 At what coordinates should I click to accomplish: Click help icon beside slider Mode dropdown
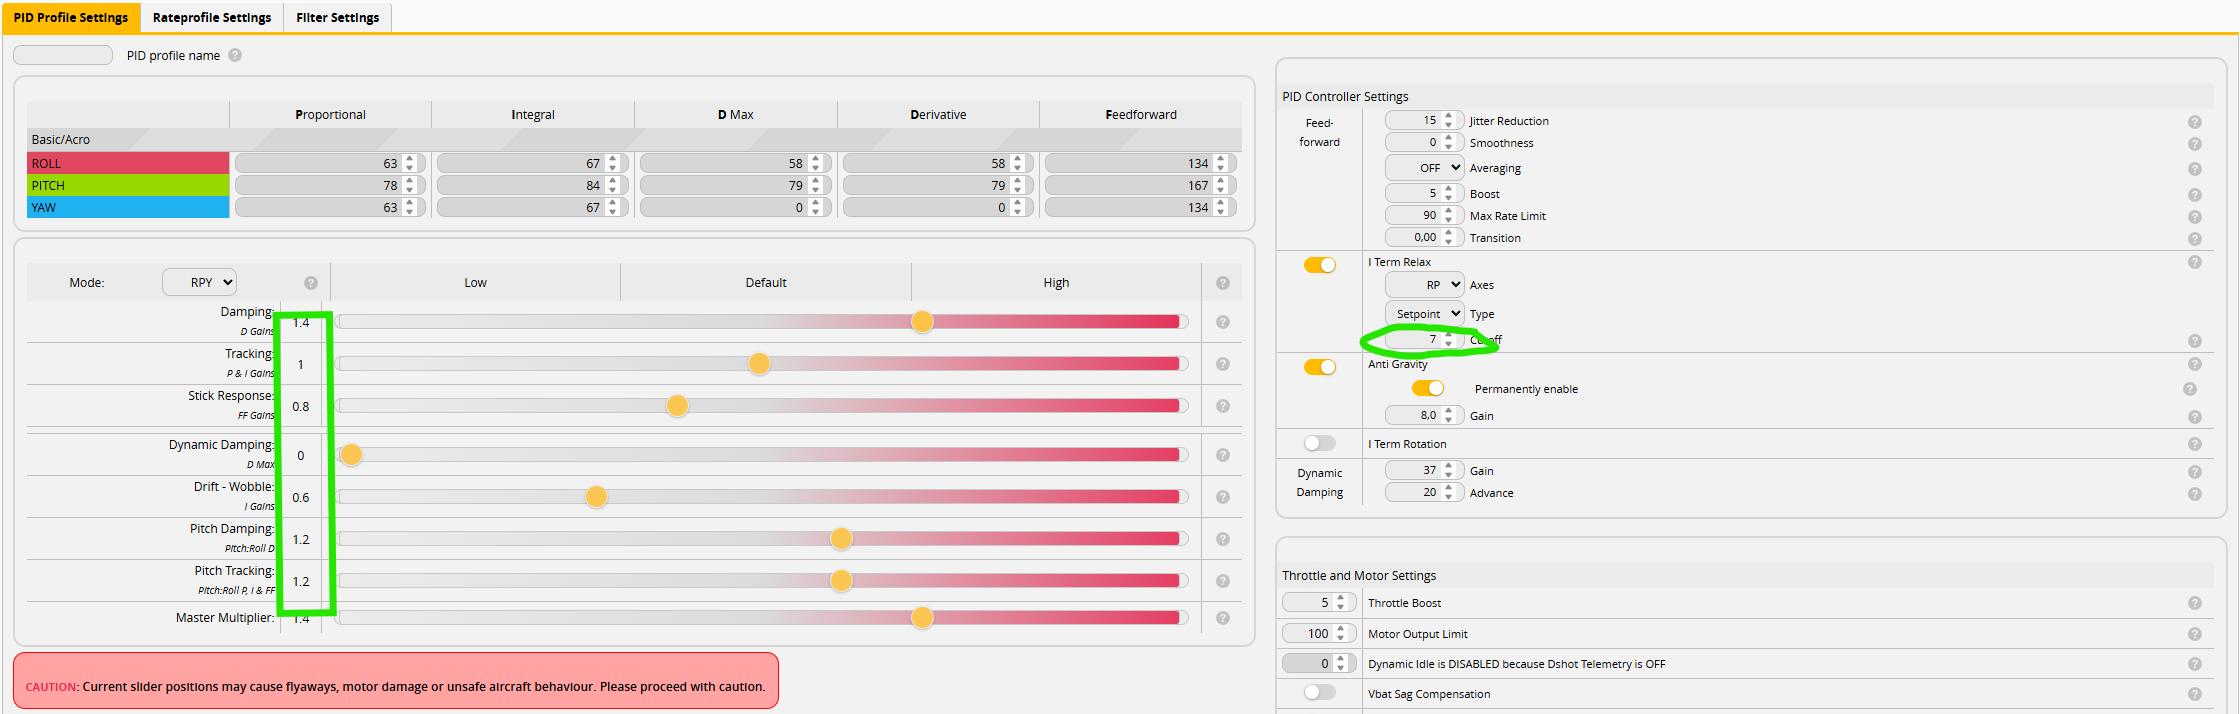(x=311, y=283)
